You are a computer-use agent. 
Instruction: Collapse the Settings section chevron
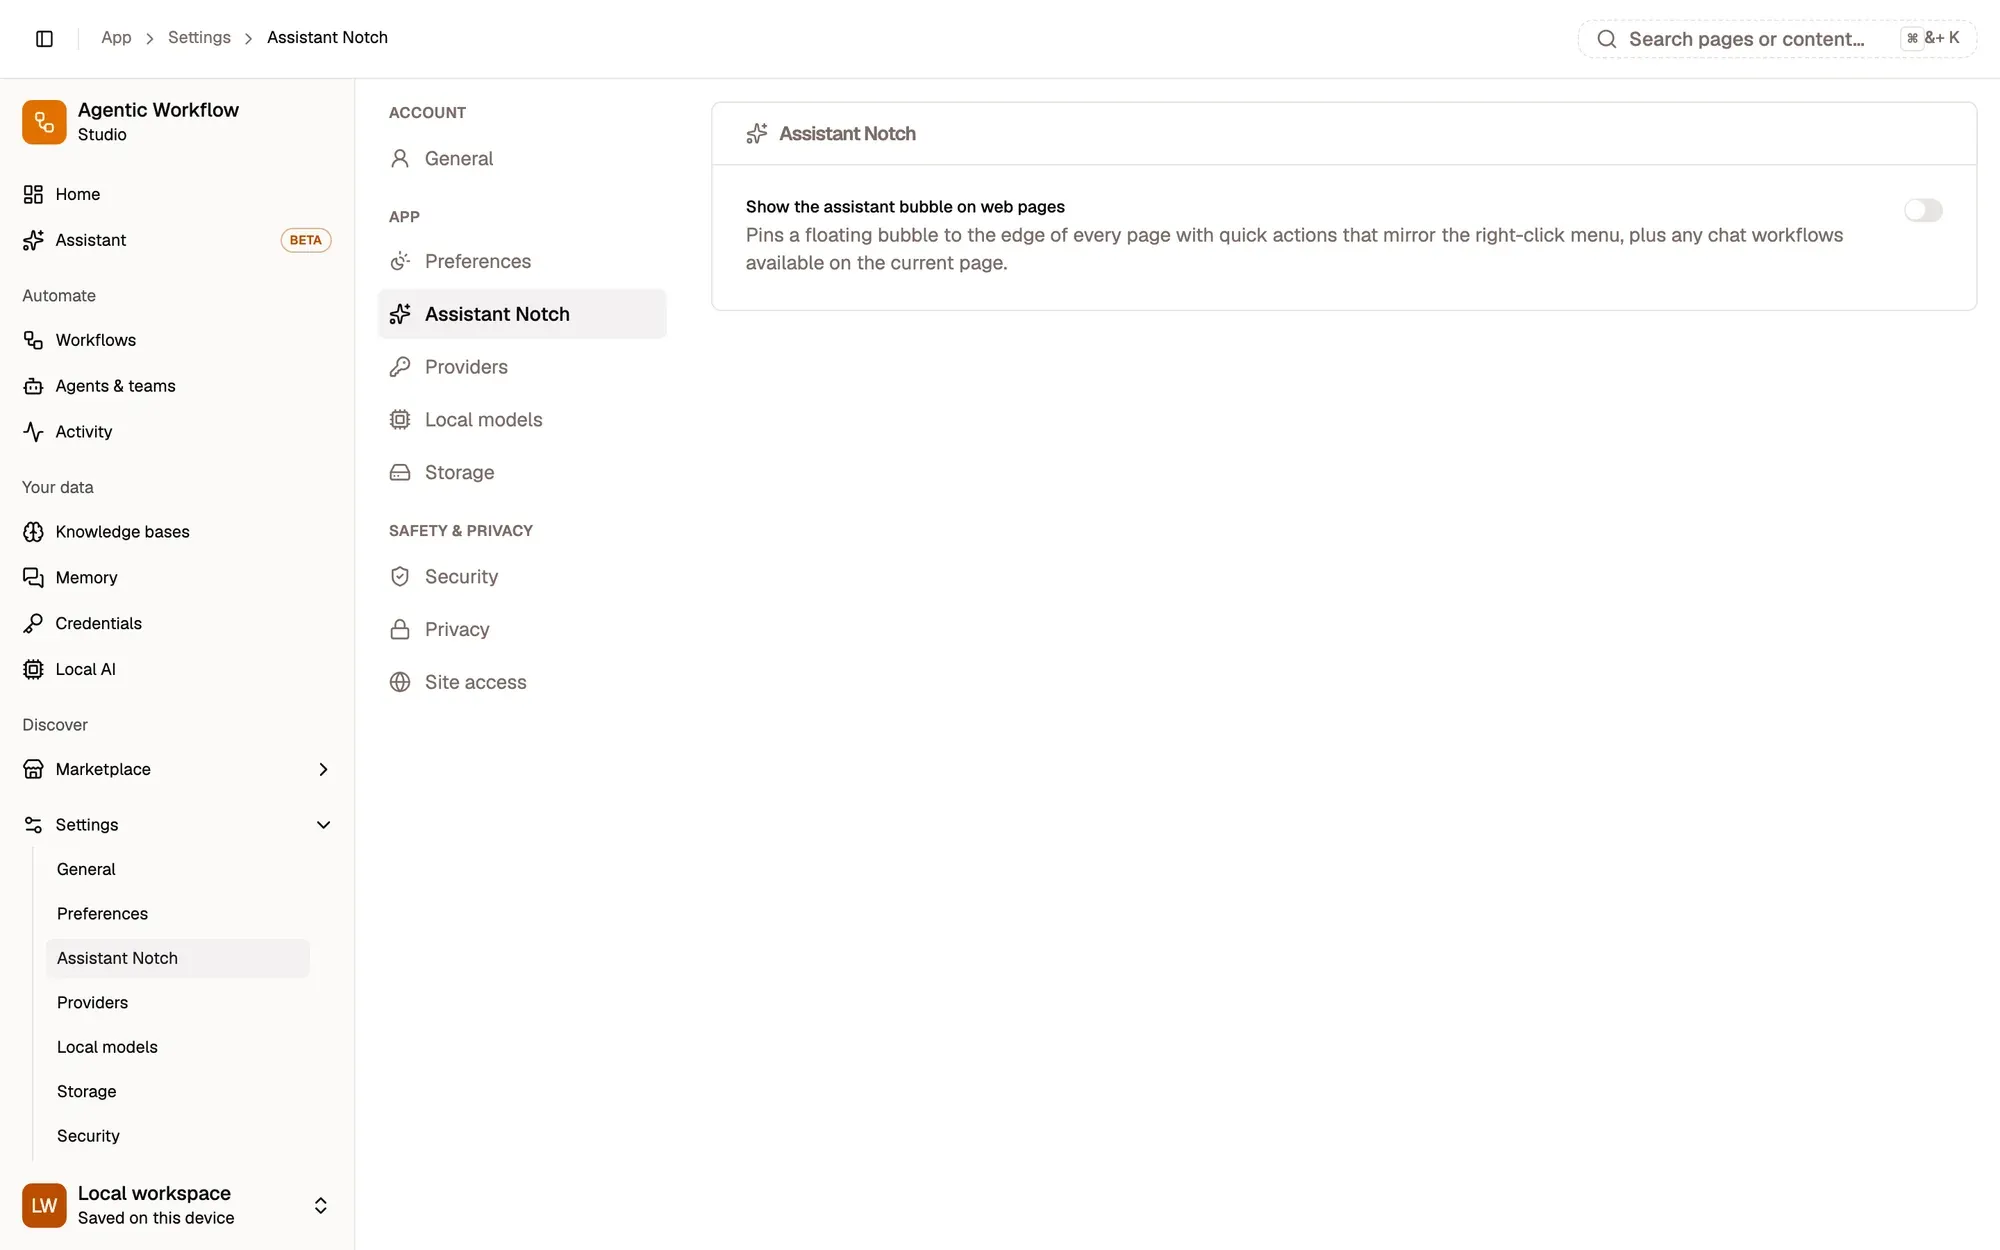coord(323,825)
